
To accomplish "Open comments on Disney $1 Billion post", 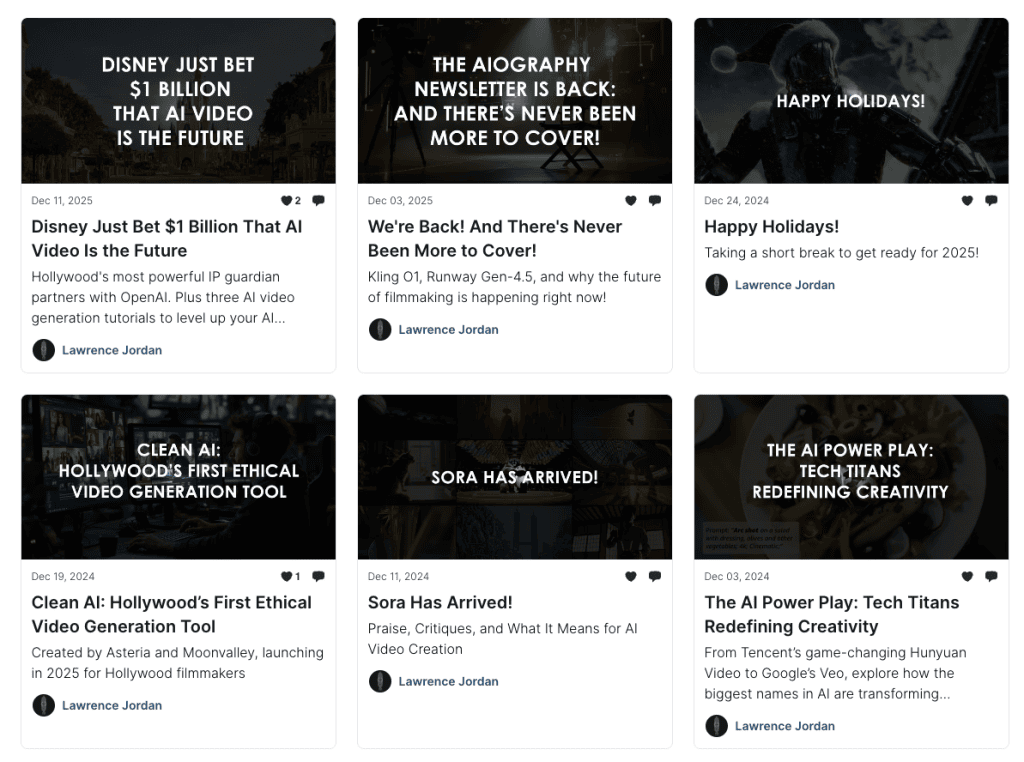I will (318, 201).
